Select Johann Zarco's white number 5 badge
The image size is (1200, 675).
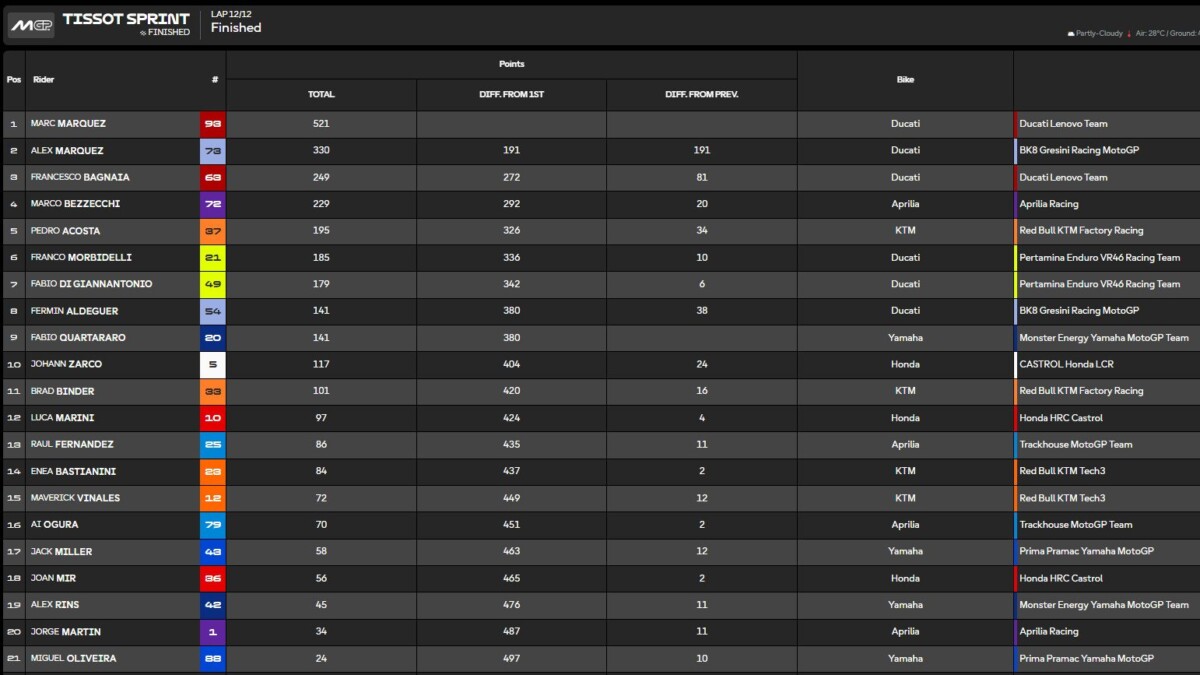(212, 364)
